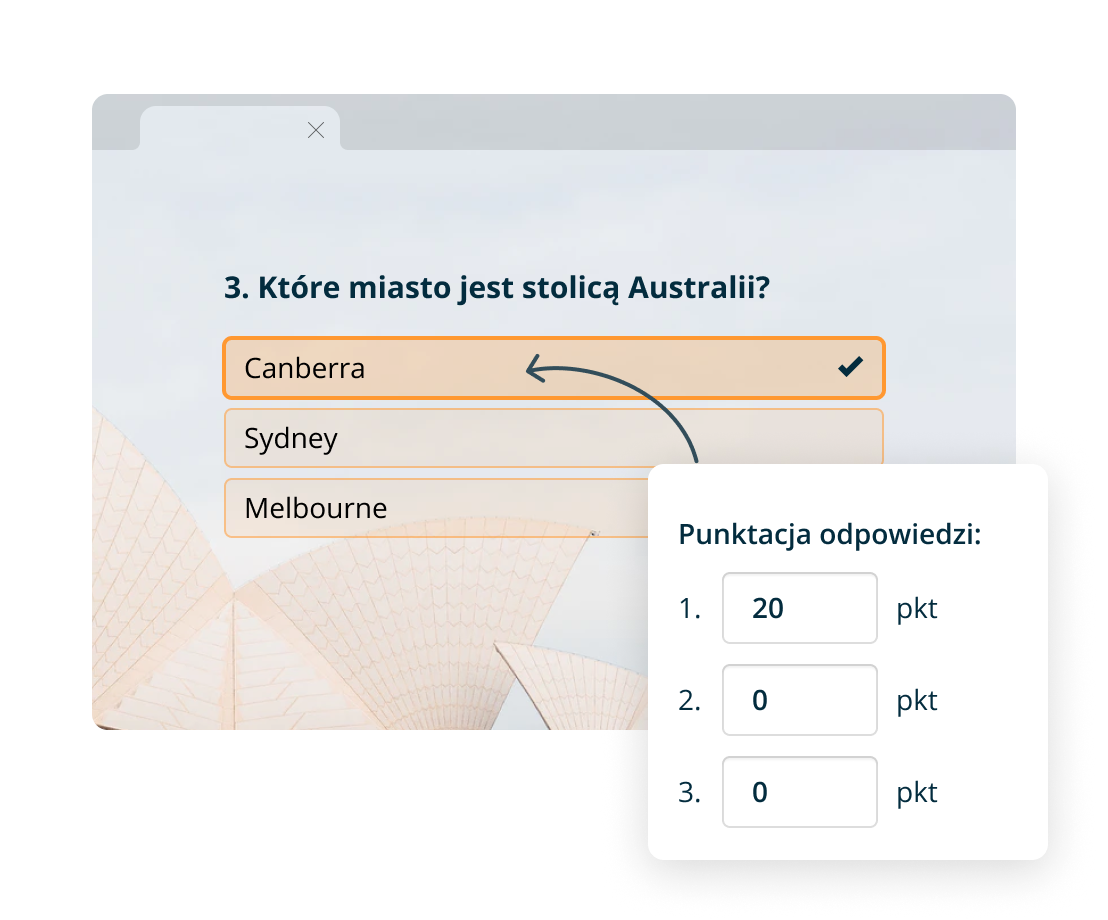Focus the points field for answer 2
This screenshot has height=920, width=1108.
coord(799,700)
